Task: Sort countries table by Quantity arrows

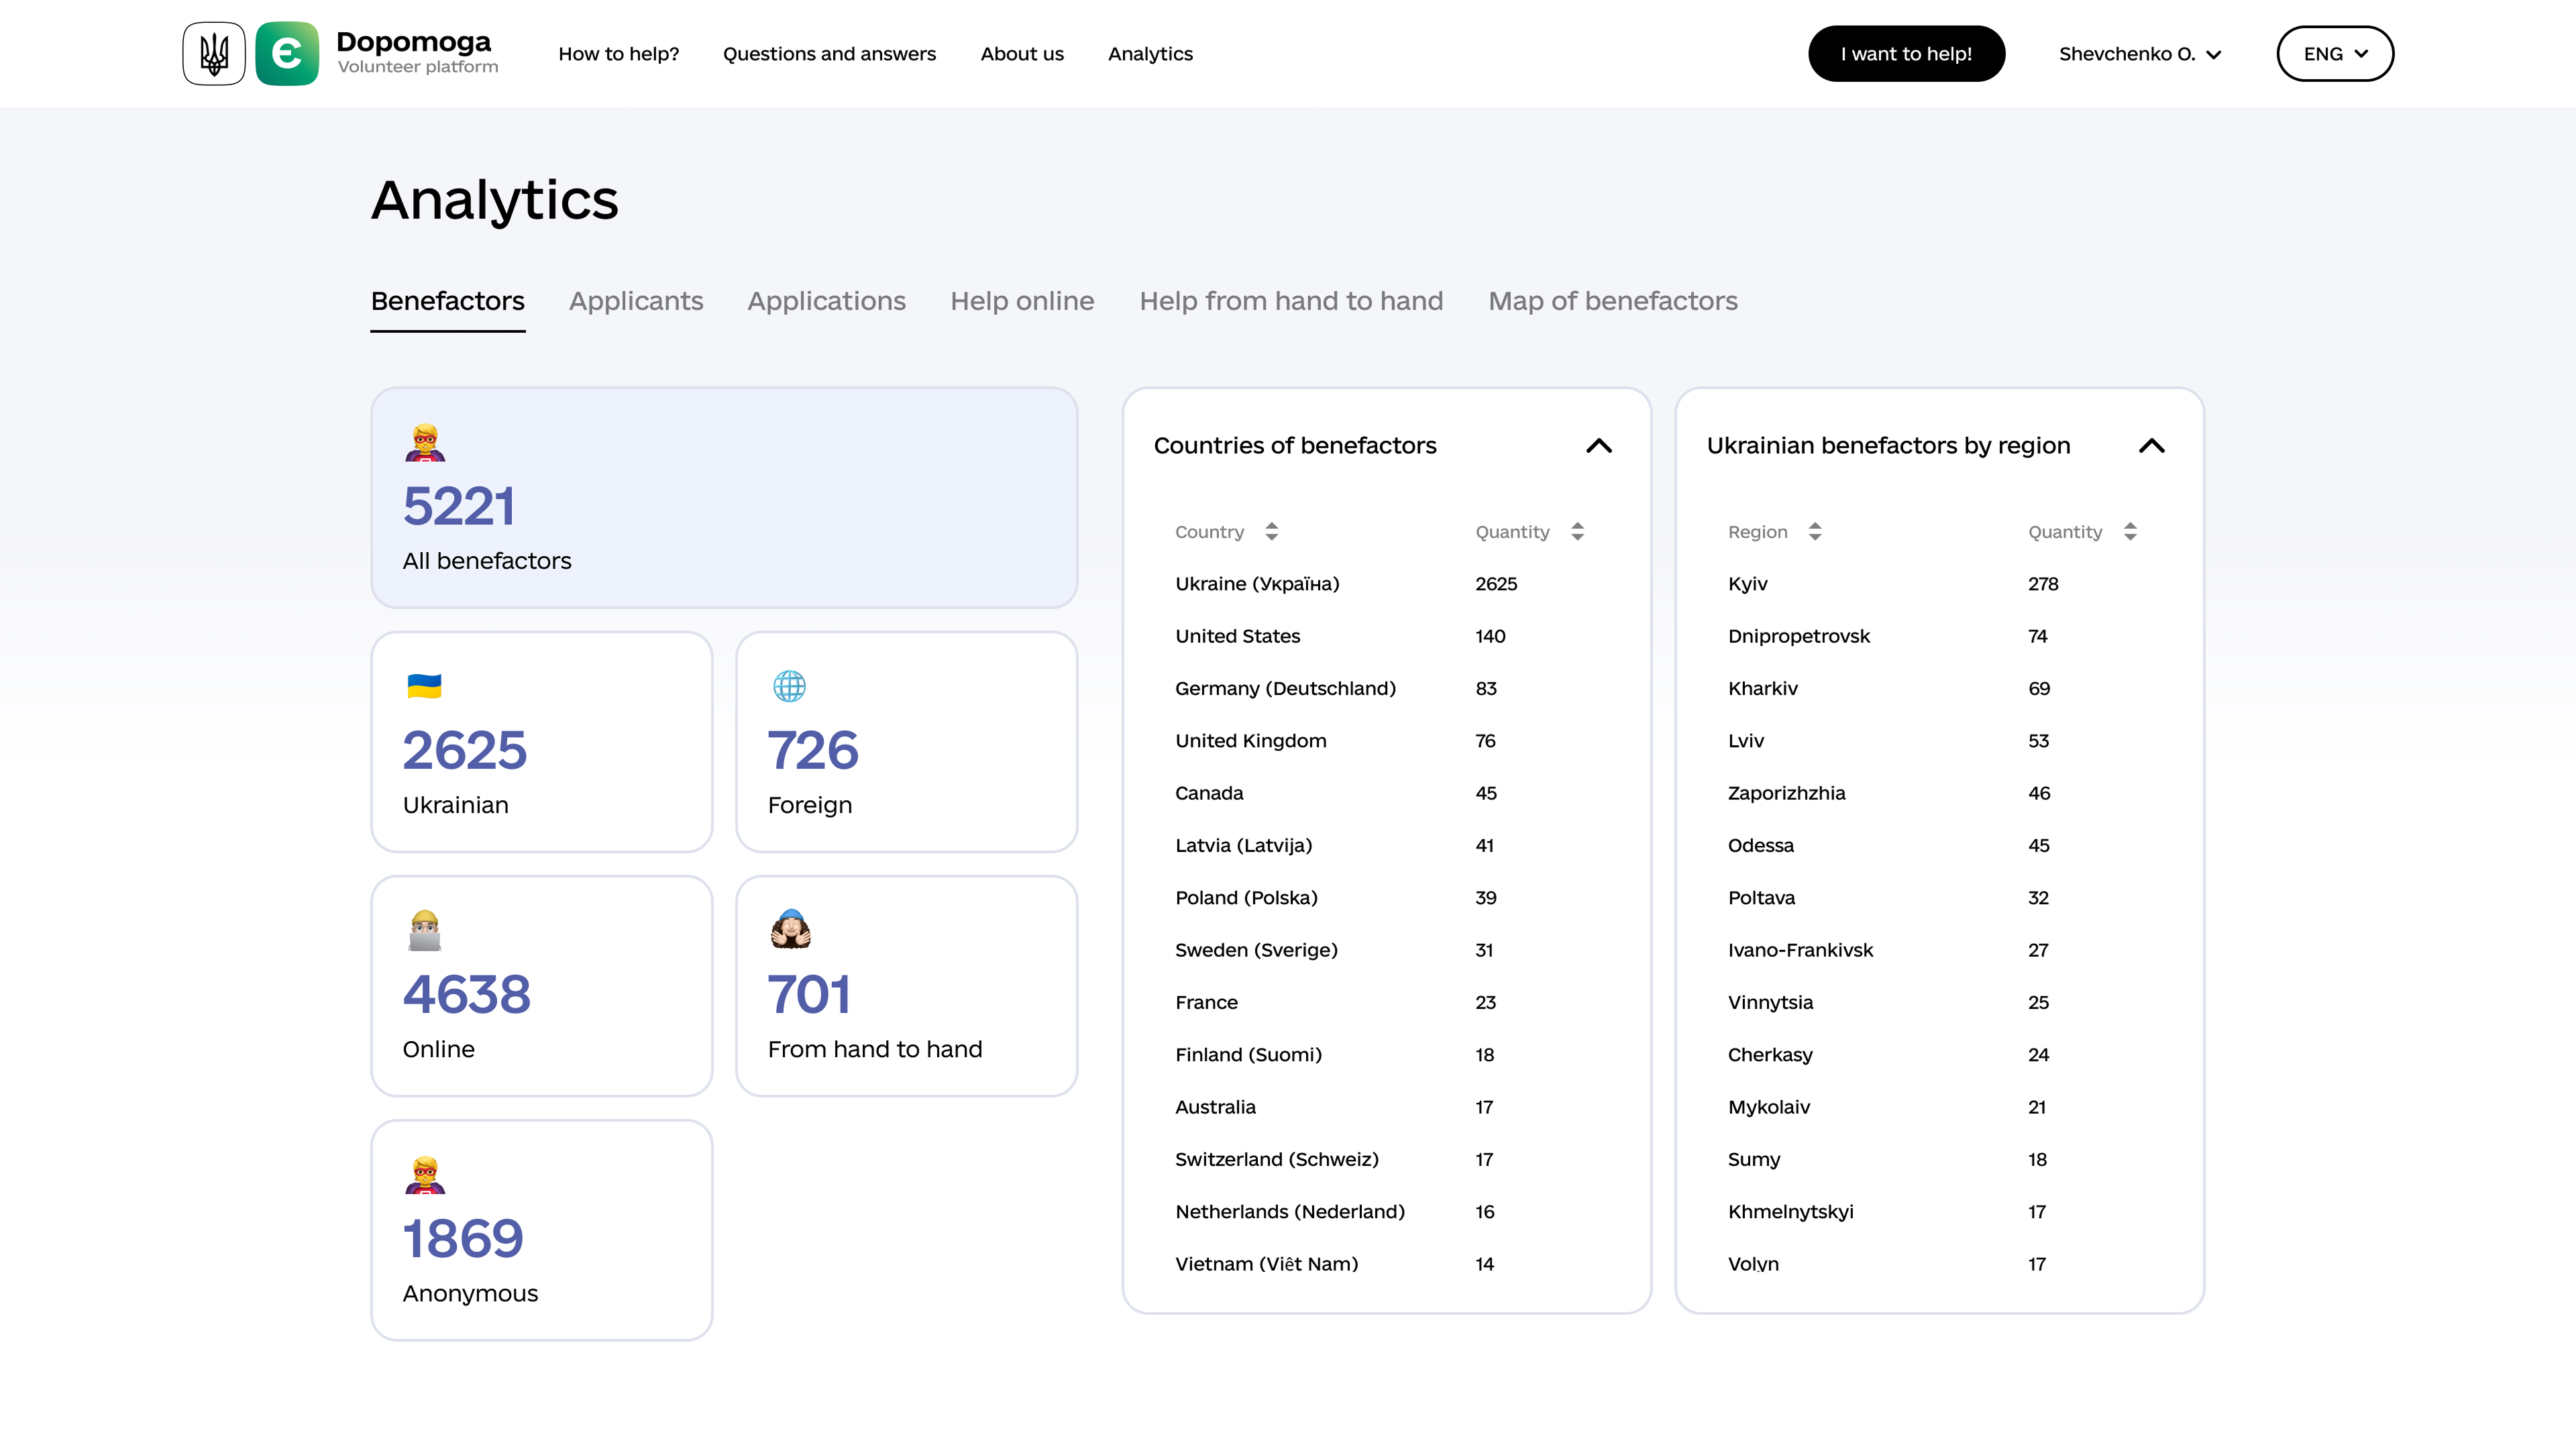Action: pyautogui.click(x=1577, y=531)
